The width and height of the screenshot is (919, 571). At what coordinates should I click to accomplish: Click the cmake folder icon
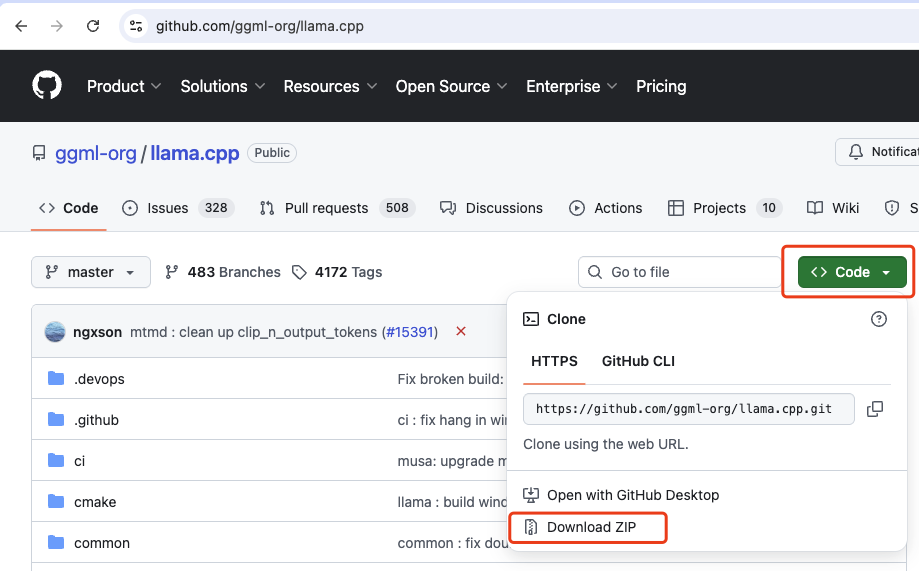[x=56, y=501]
